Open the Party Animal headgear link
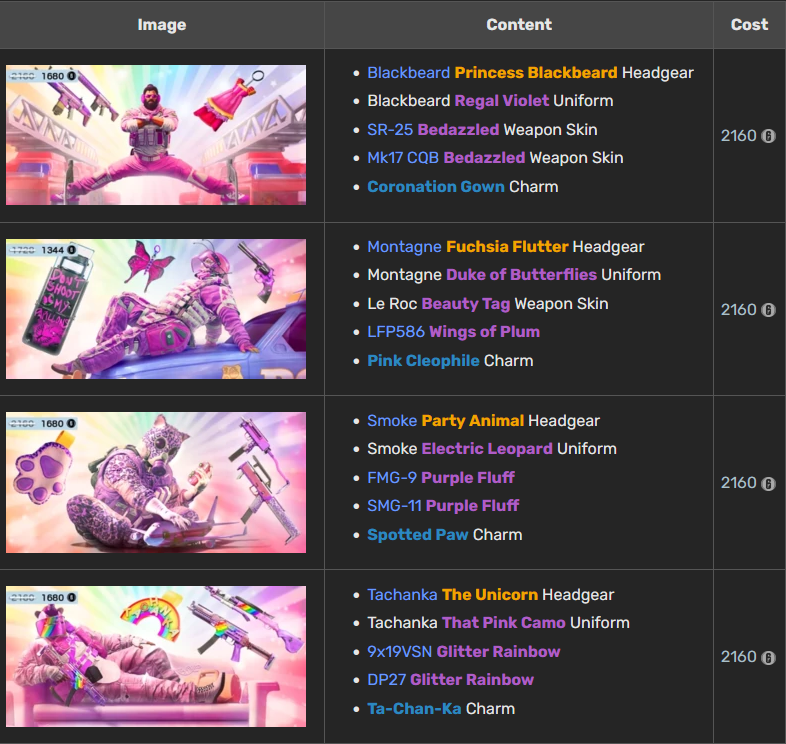 tap(473, 421)
